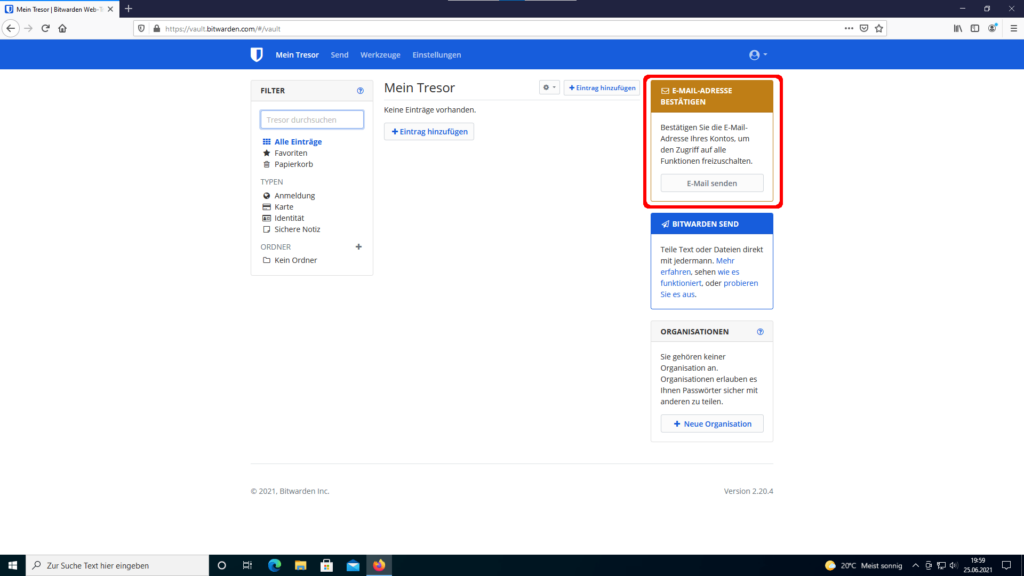Open the Einstellungen navigation tab

click(x=437, y=55)
